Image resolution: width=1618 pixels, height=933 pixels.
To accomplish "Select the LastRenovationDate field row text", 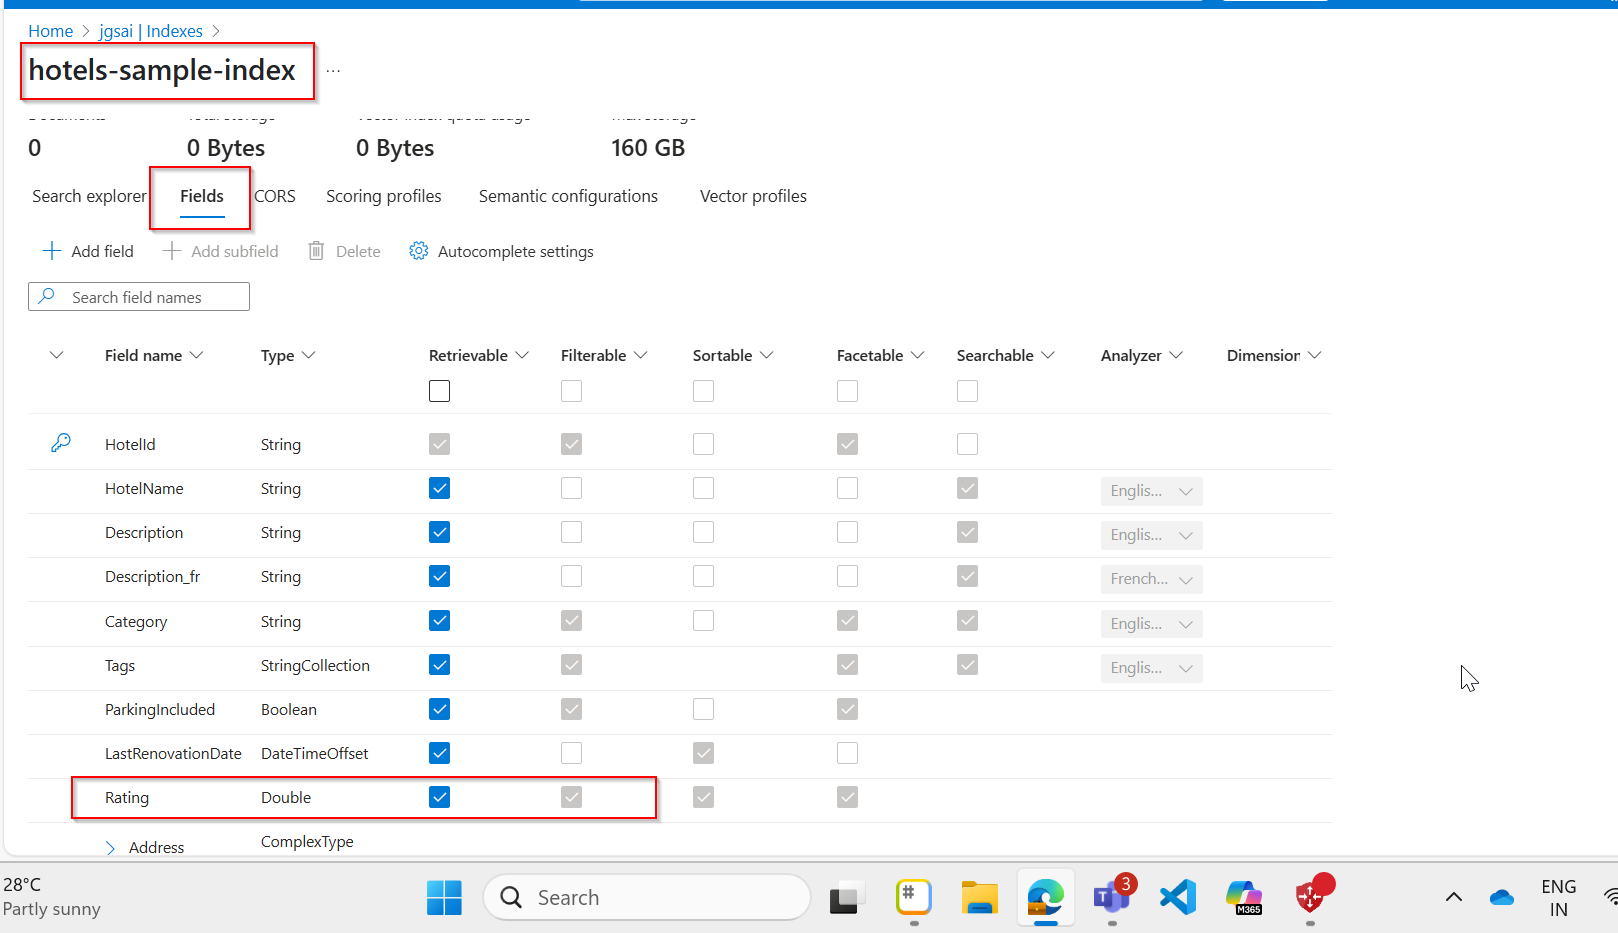I will pos(173,753).
